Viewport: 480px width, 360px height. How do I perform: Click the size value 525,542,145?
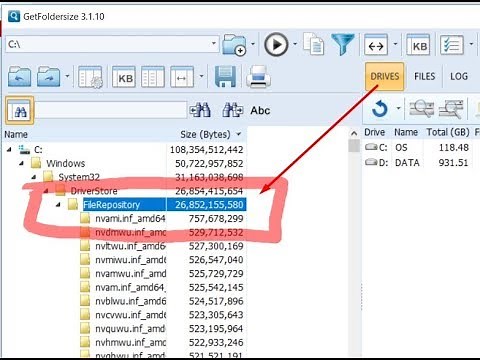(x=216, y=287)
